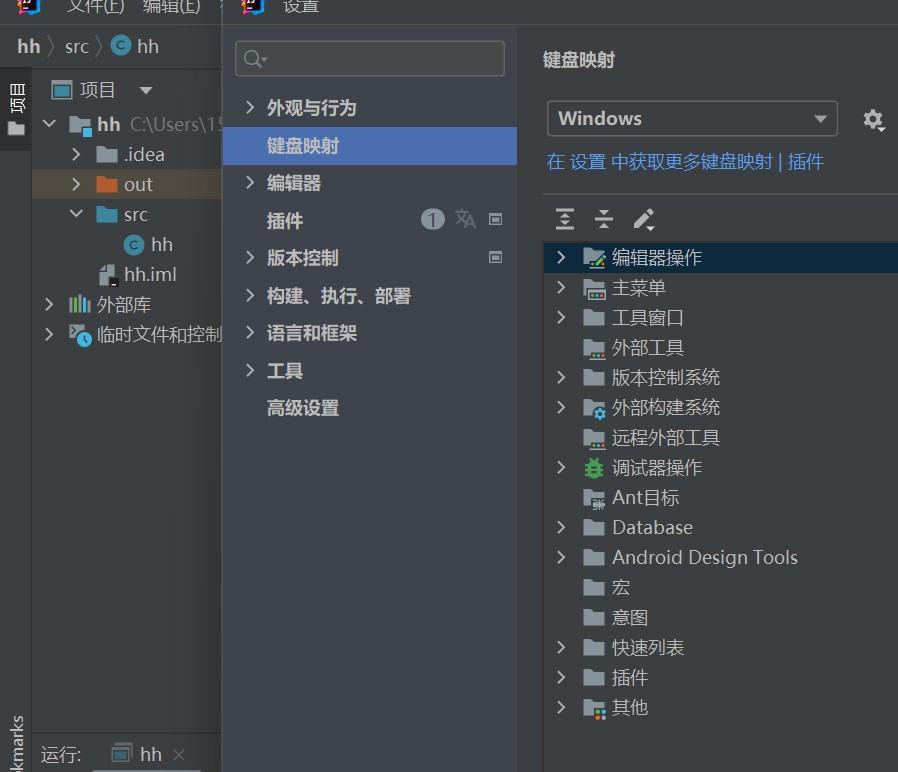Screen dimensions: 898x772
Task: Click the 外部库 library icon
Action: [x=80, y=305]
